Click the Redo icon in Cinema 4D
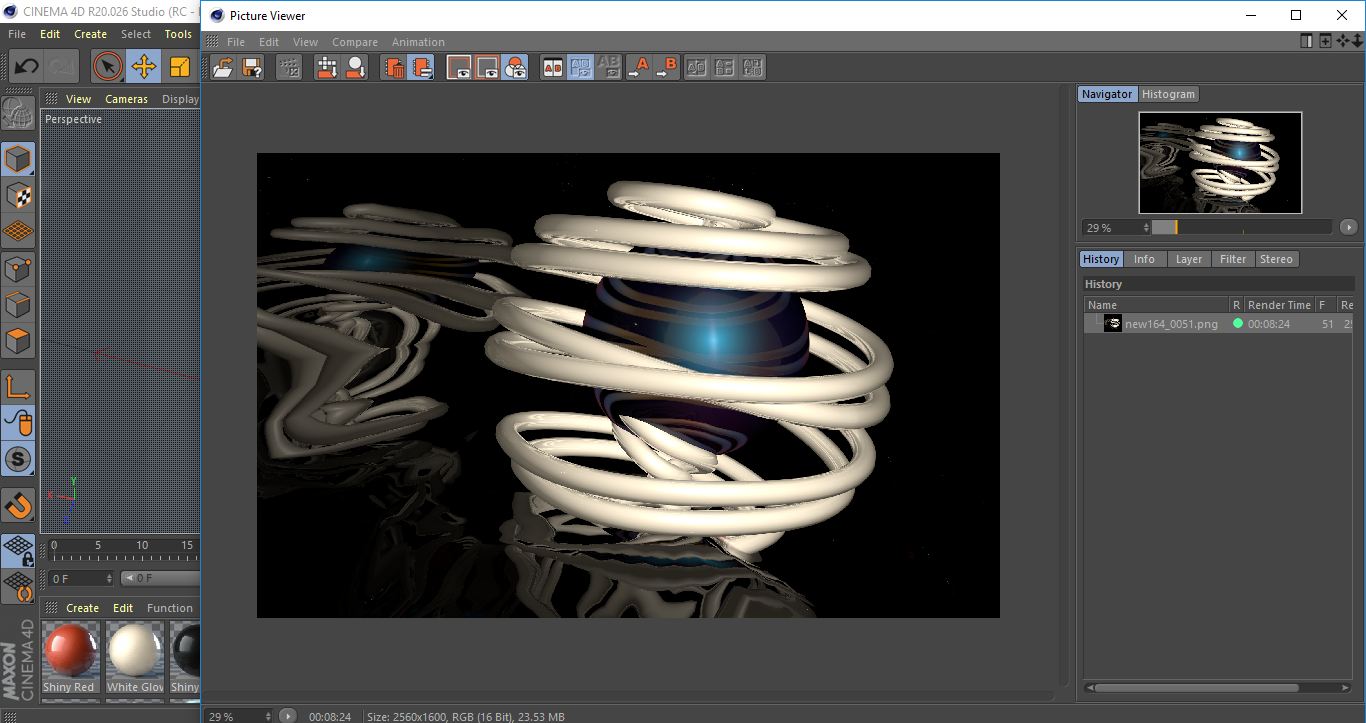This screenshot has height=723, width=1366. click(x=63, y=67)
